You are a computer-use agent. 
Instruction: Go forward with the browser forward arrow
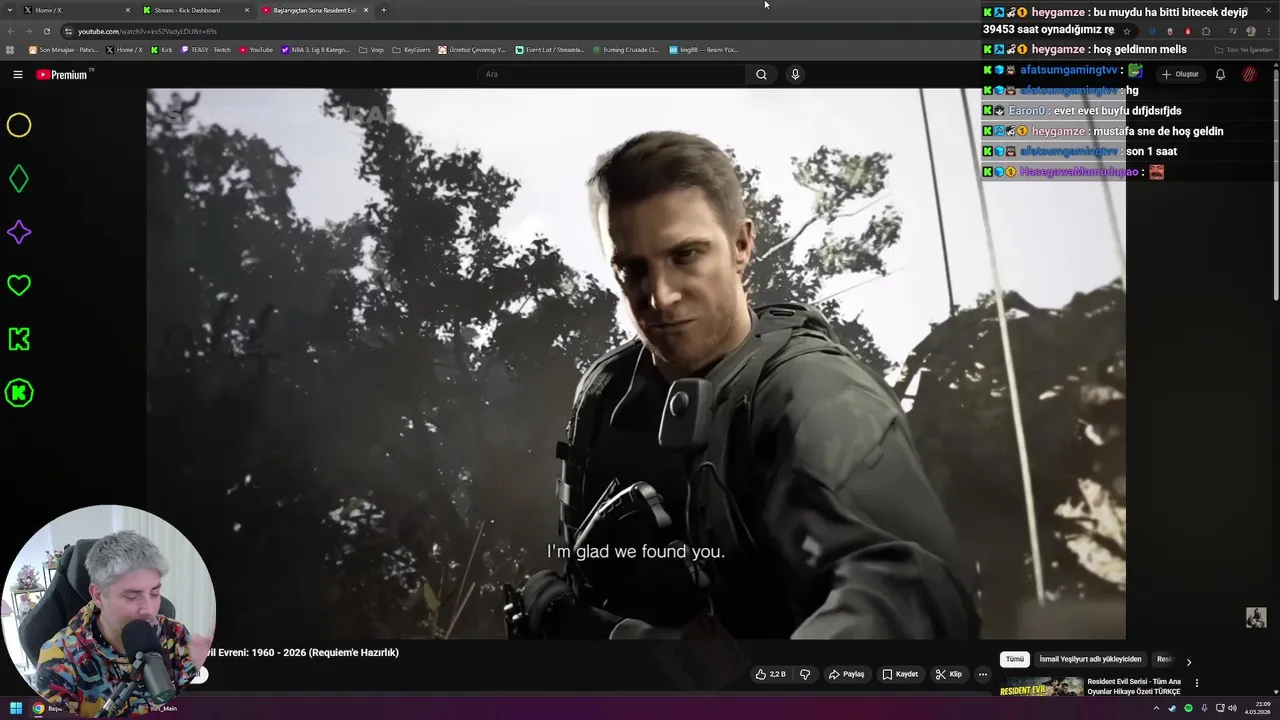[28, 31]
